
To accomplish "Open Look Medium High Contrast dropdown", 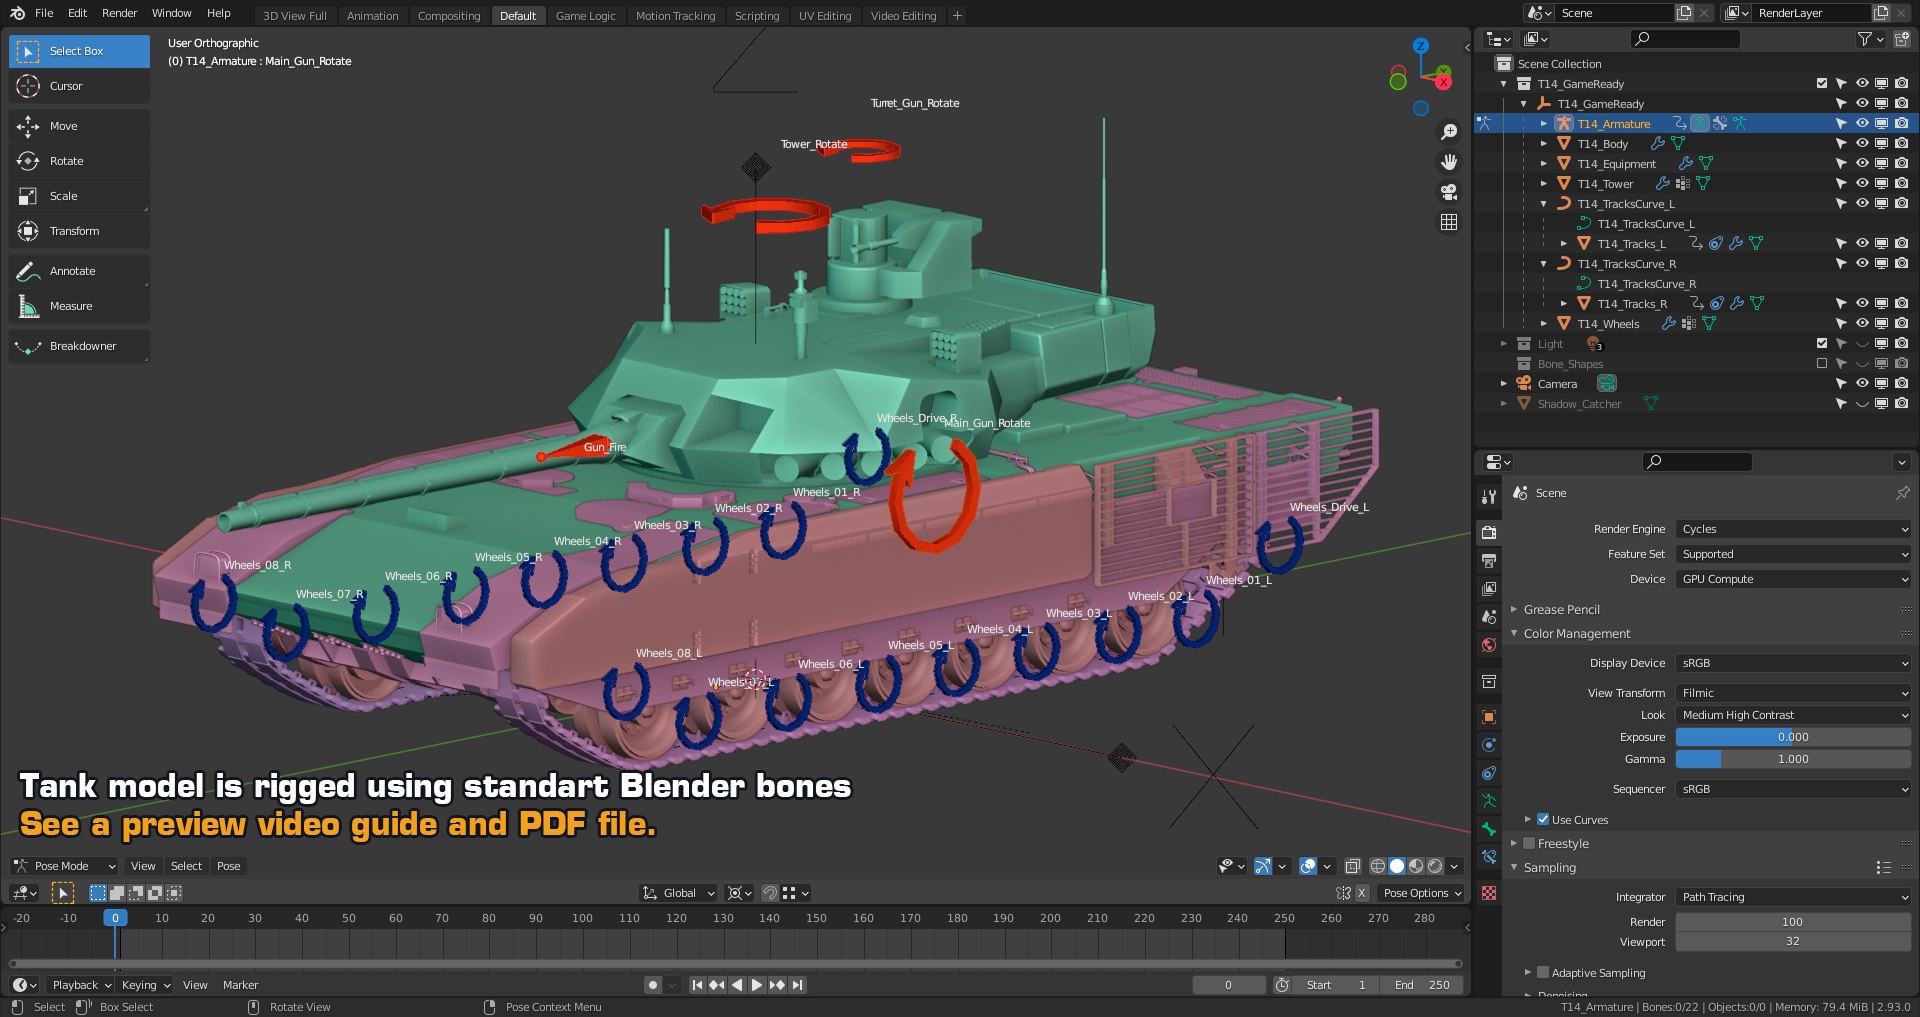I will (x=1794, y=715).
